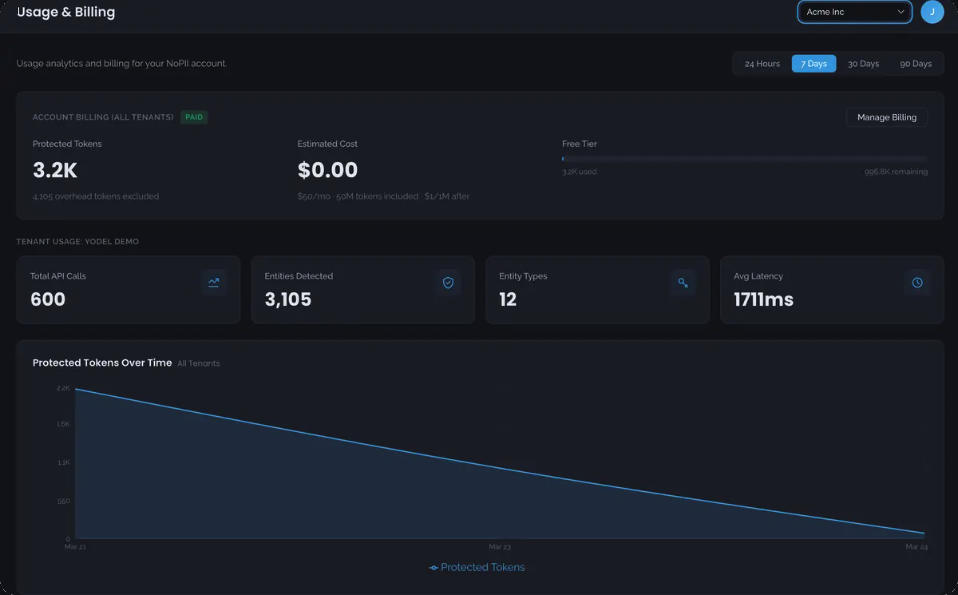Click the clock icon on Avg Latency
The height and width of the screenshot is (595, 958).
[917, 282]
